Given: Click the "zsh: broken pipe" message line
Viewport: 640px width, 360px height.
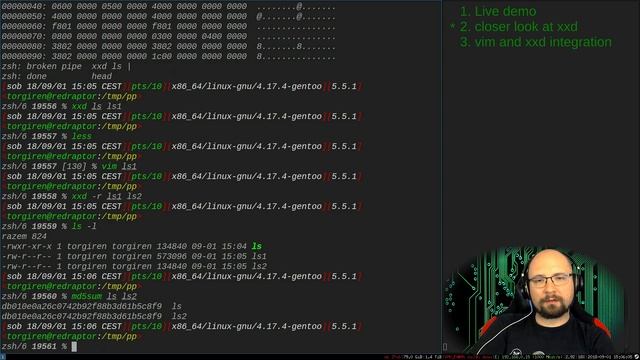Looking at the screenshot, I should point(66,67).
